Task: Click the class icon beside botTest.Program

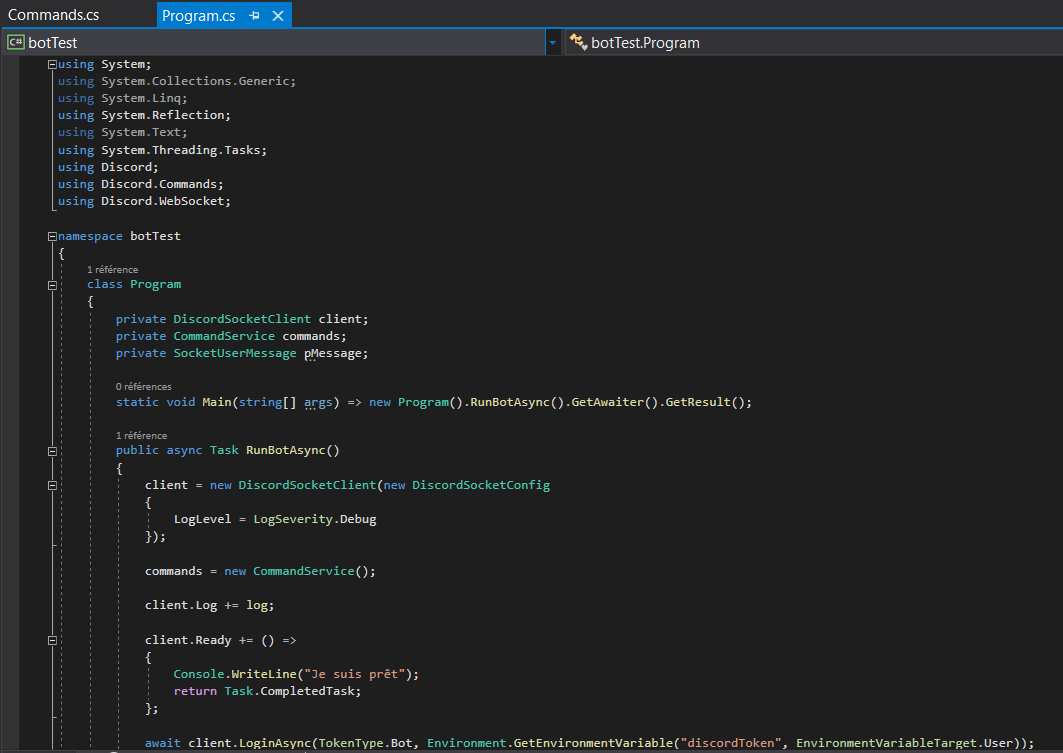Action: click(578, 42)
